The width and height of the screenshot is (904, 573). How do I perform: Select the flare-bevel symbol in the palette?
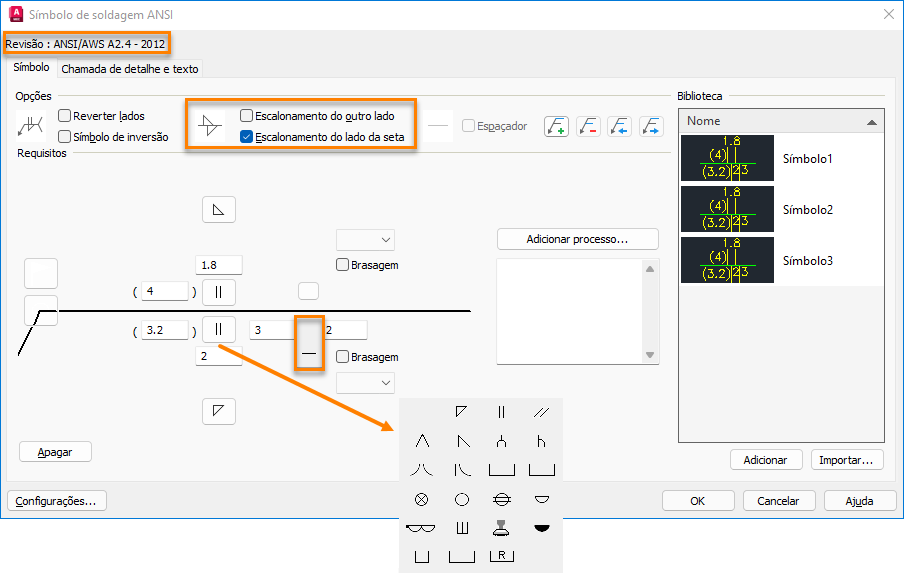[462, 470]
